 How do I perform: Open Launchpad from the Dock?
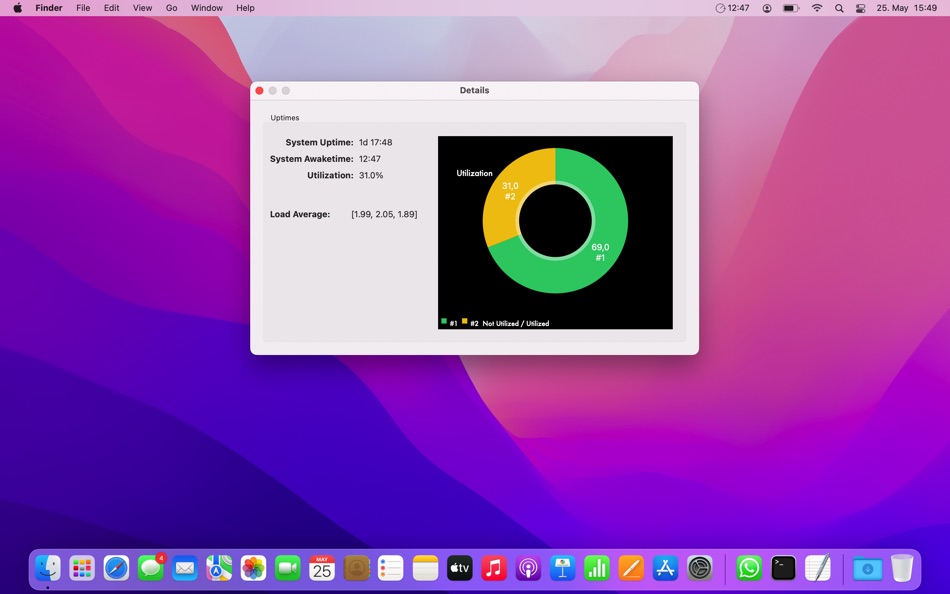[x=82, y=568]
